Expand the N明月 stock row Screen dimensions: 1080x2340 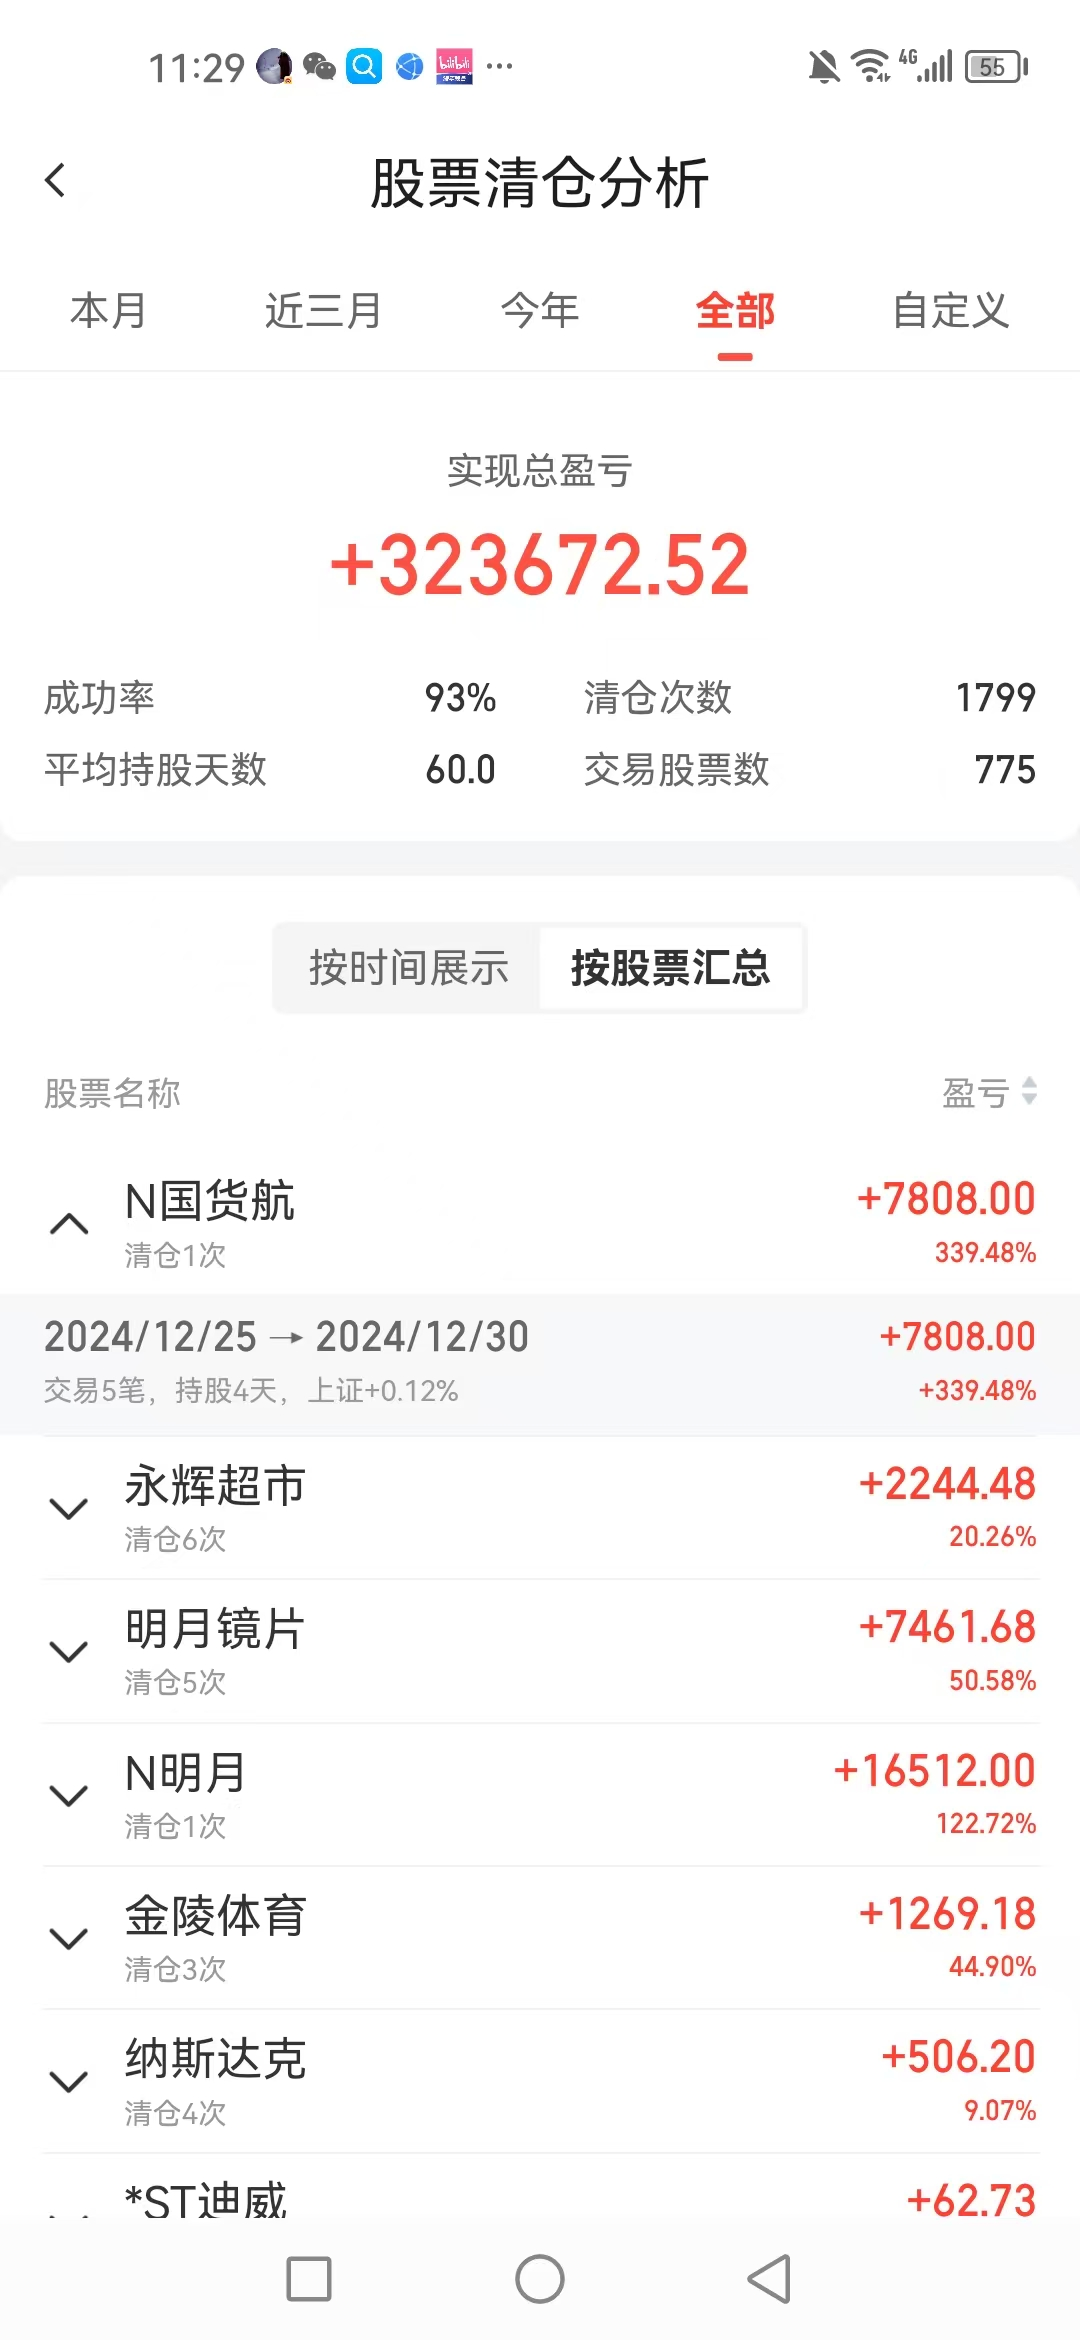click(x=69, y=1795)
